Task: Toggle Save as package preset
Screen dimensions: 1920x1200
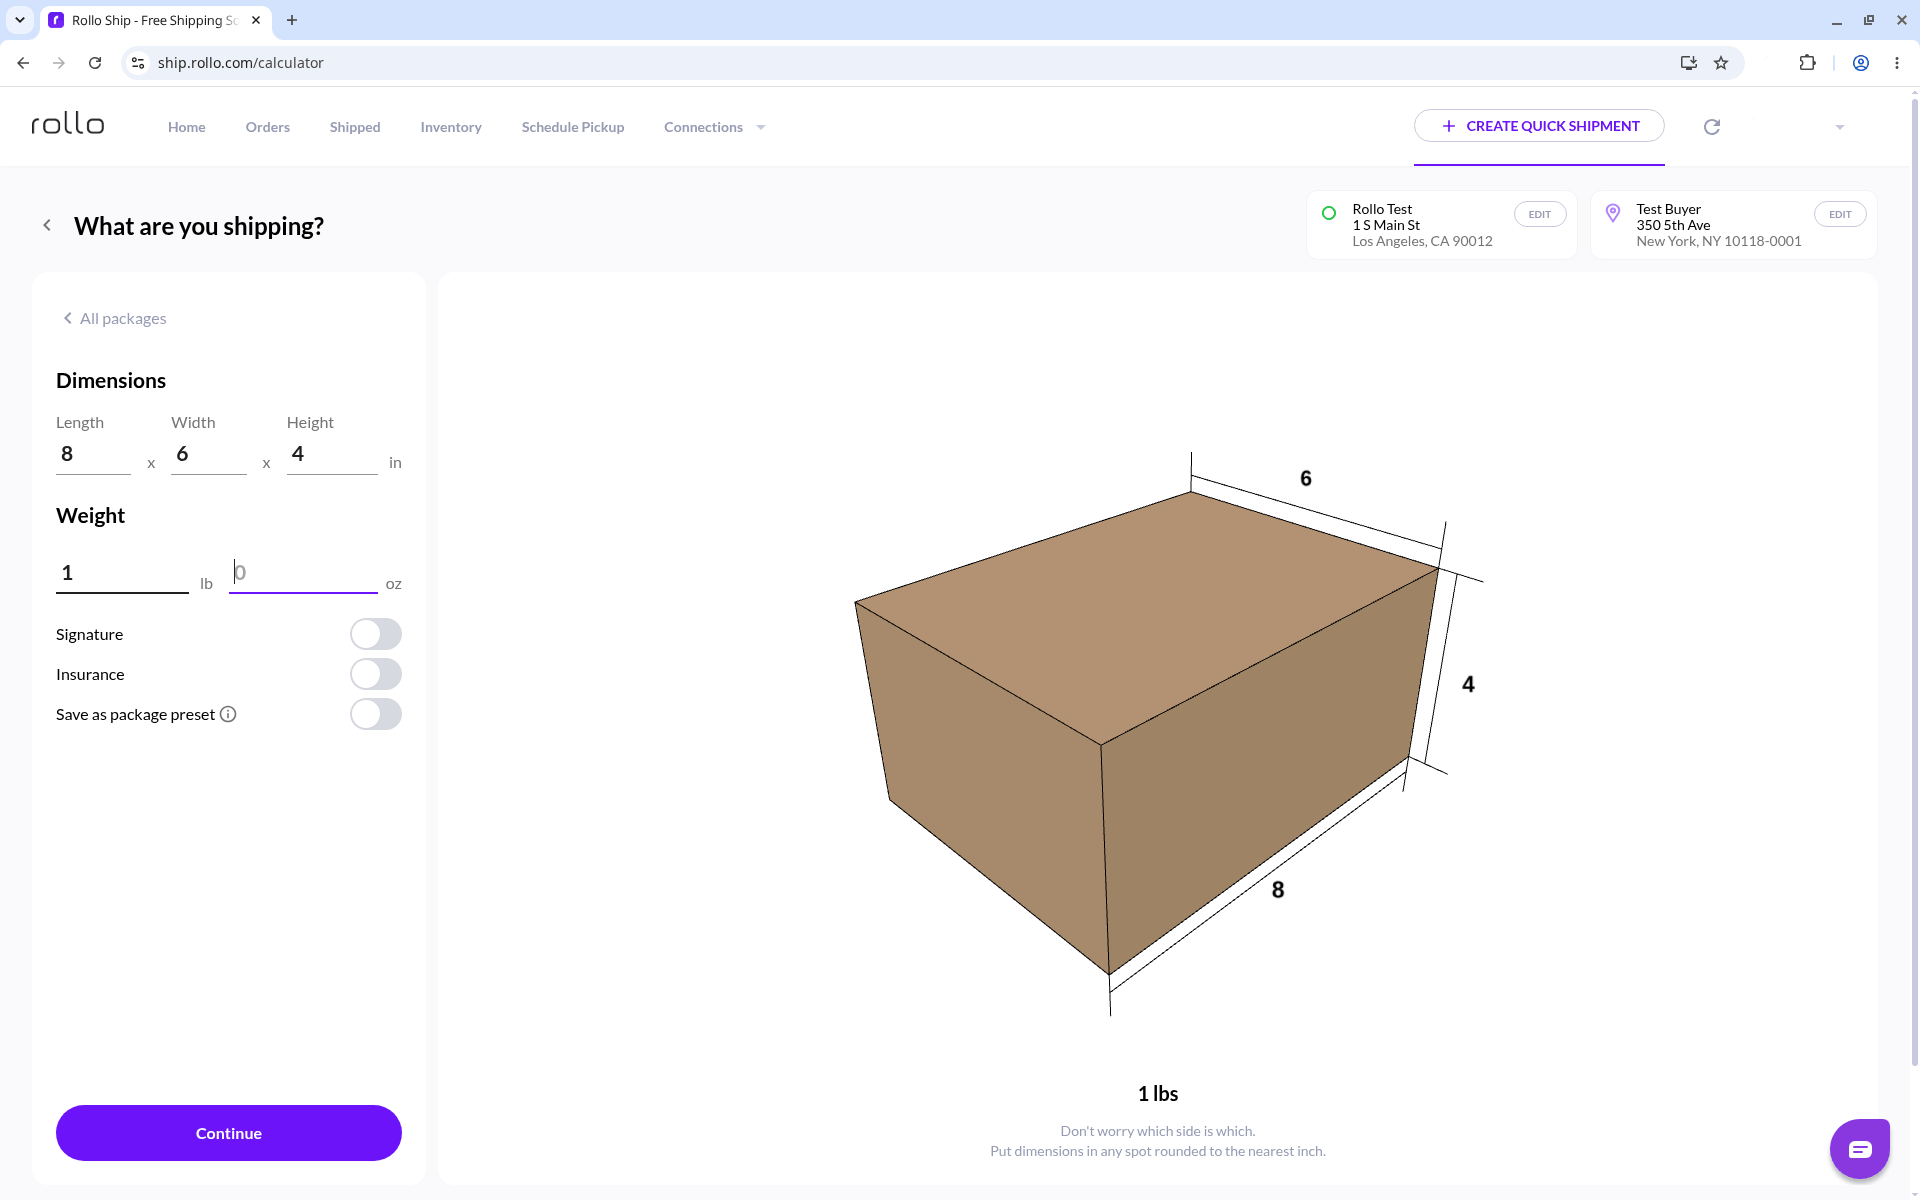Action: [x=376, y=714]
